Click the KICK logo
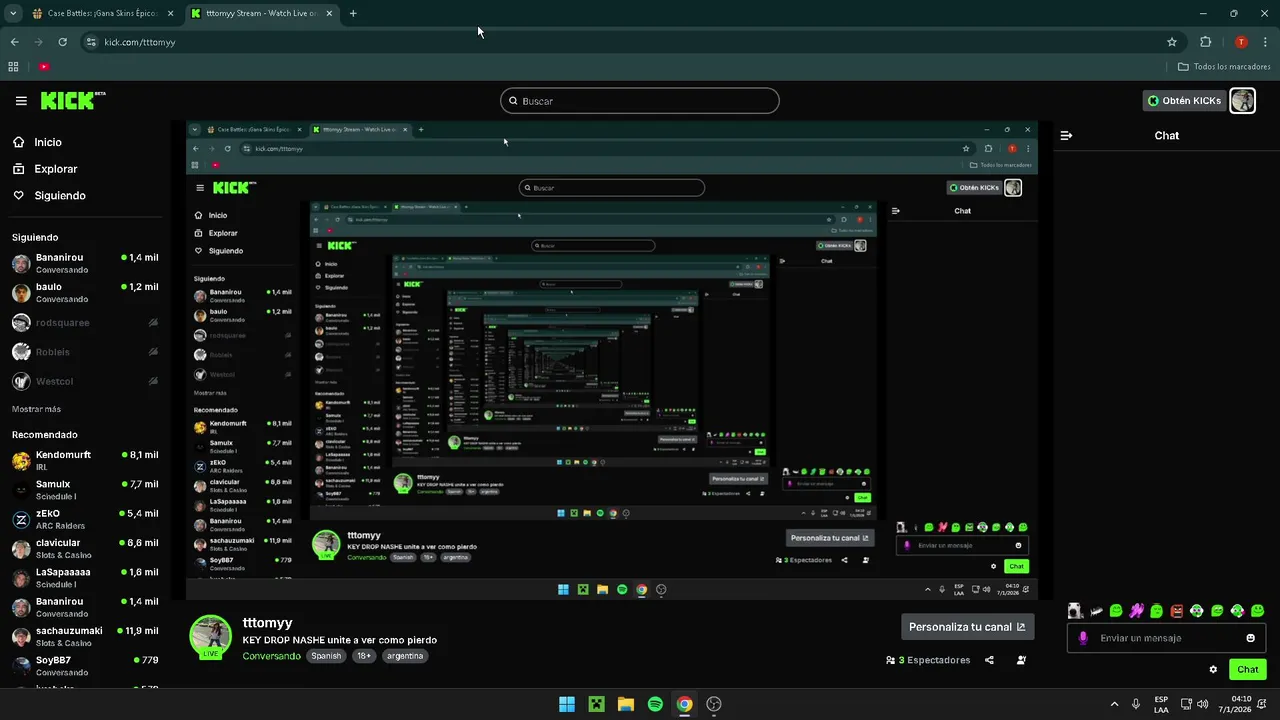1280x720 pixels. [x=72, y=101]
